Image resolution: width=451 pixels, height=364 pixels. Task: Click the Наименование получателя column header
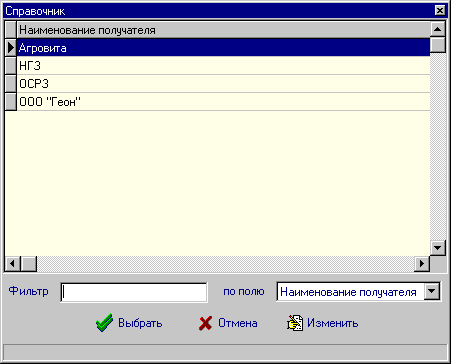(223, 30)
